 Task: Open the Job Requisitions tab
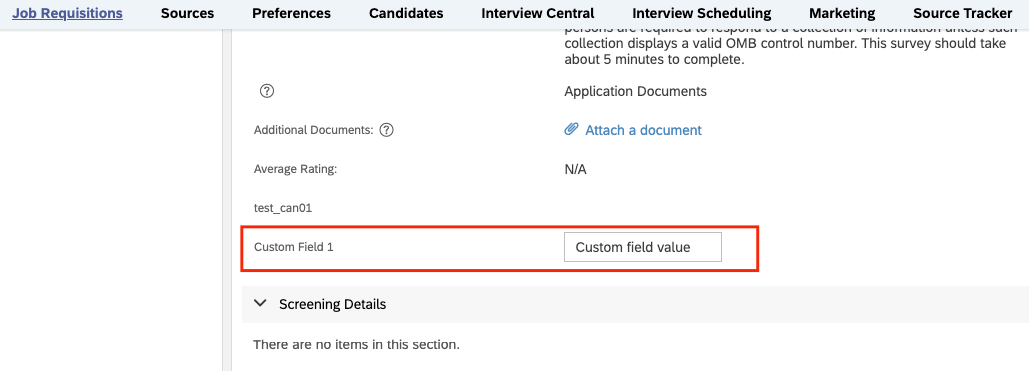tap(67, 13)
